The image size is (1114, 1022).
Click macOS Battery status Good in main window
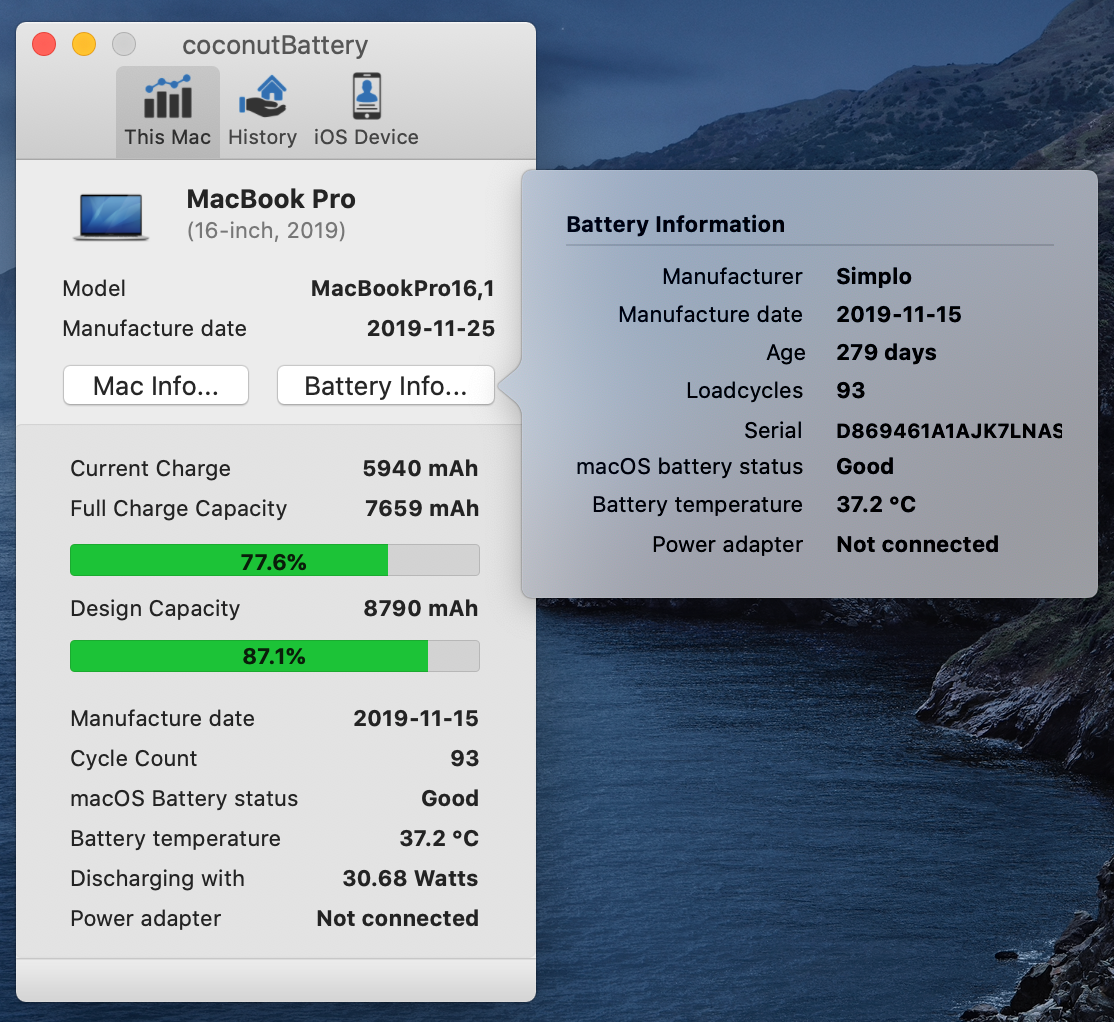(x=450, y=798)
